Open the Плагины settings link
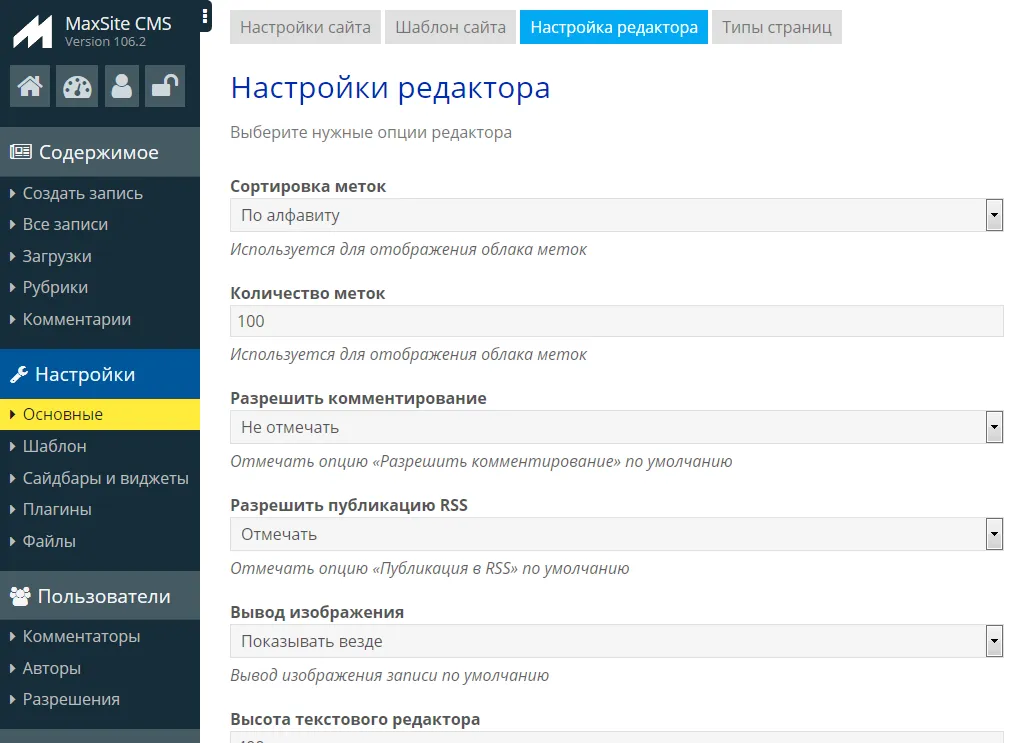The width and height of the screenshot is (1024, 743). [x=57, y=509]
